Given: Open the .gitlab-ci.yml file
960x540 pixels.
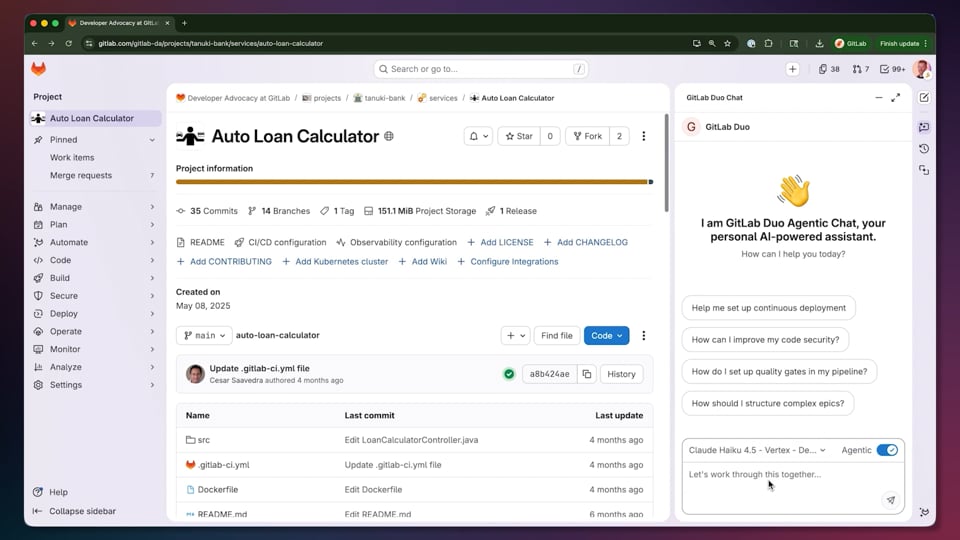Looking at the screenshot, I should click(223, 465).
